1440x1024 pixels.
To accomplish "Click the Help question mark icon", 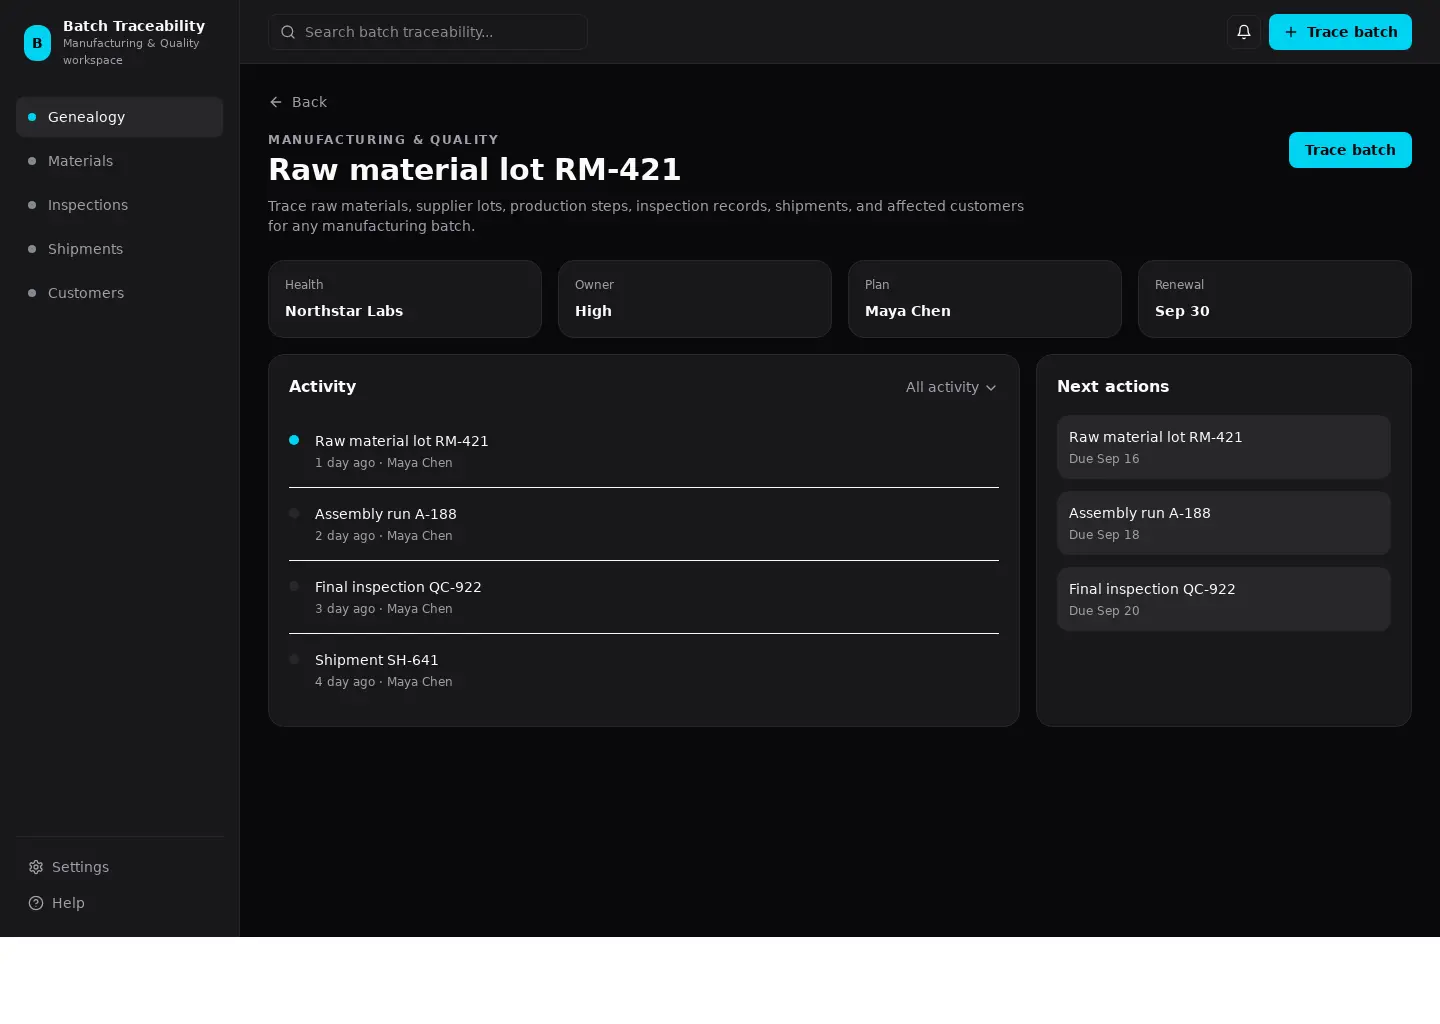I will click(36, 903).
